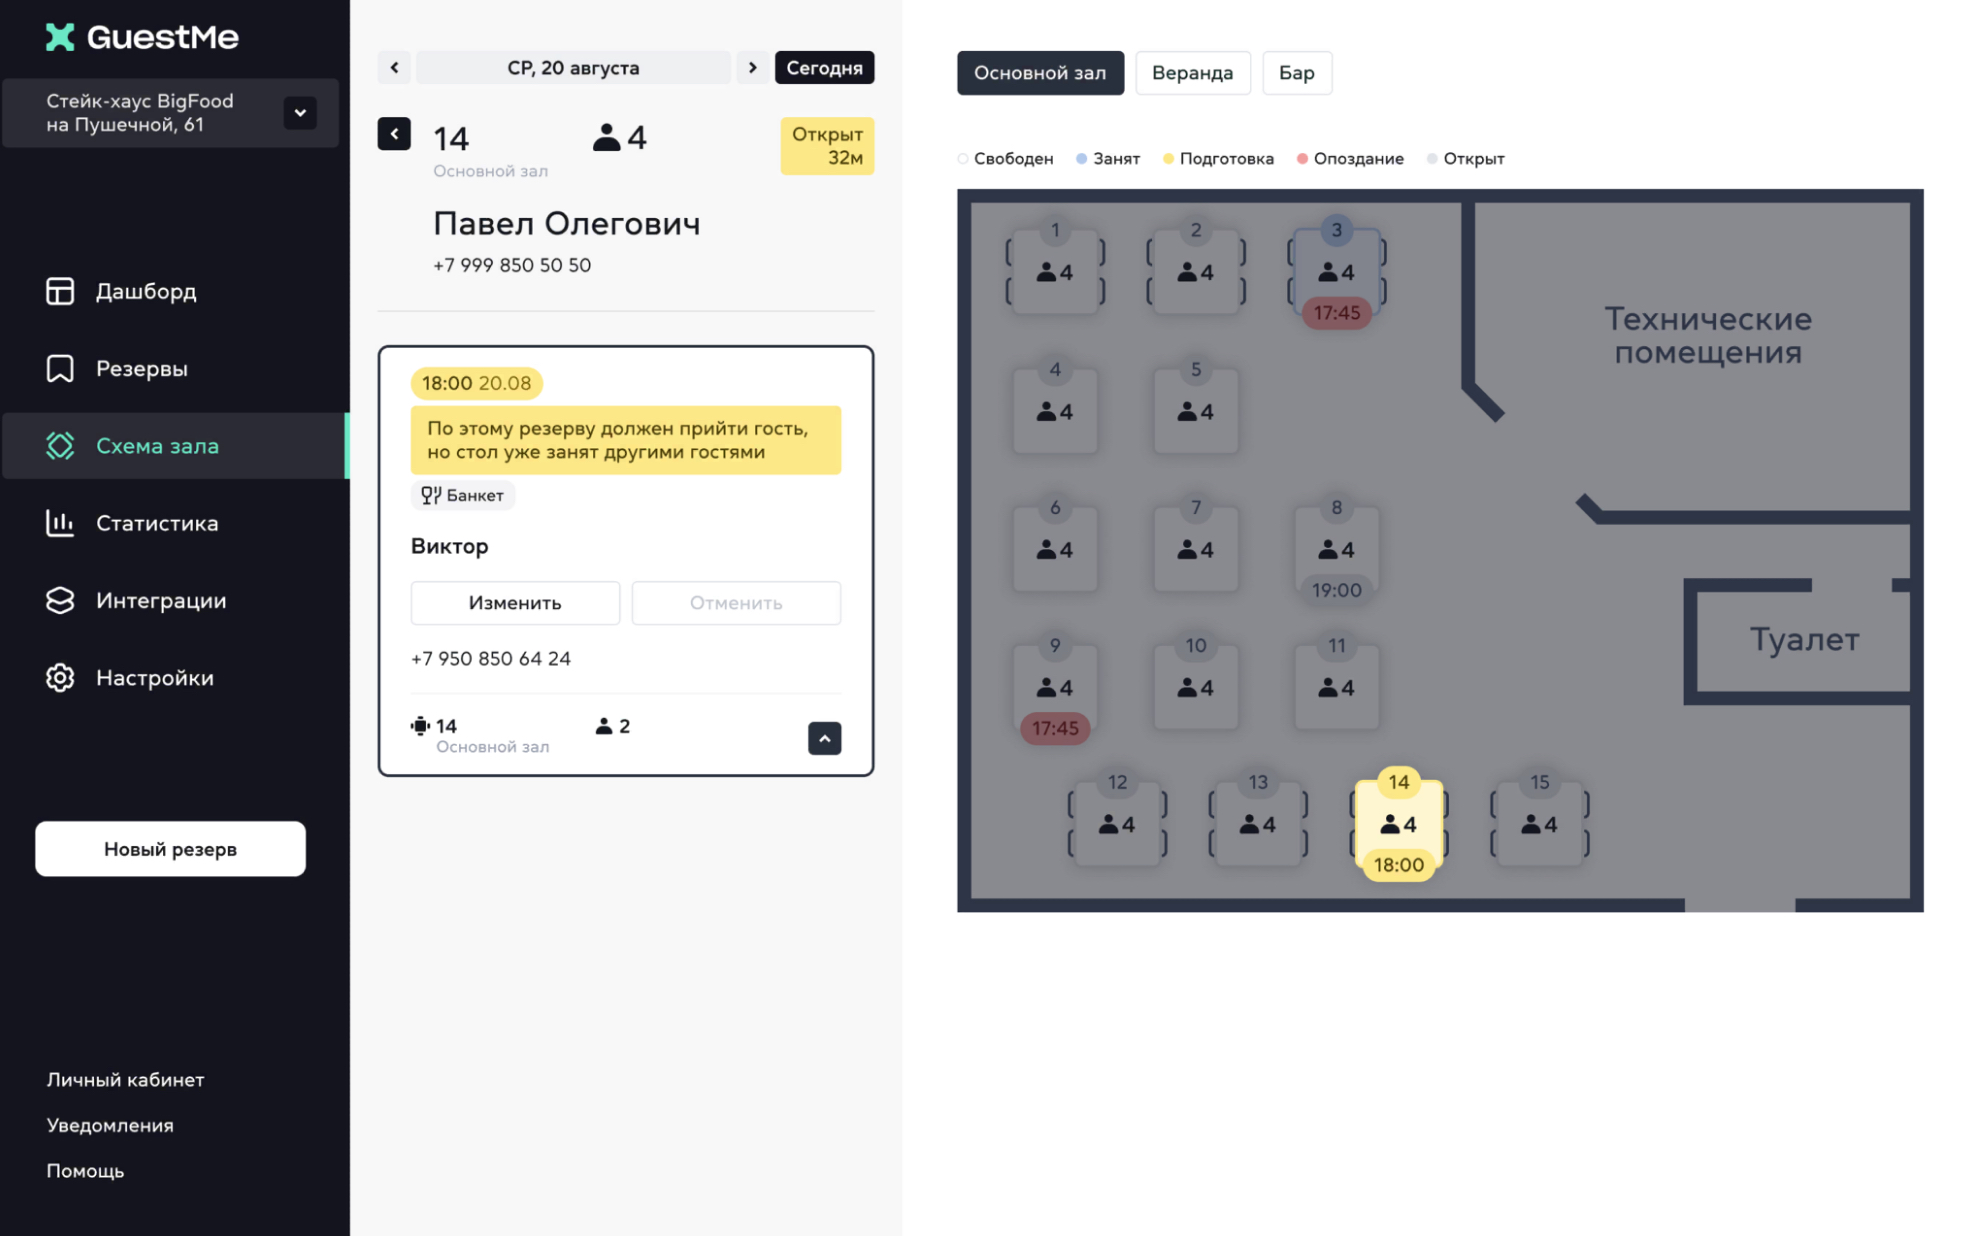Click the Статистика chart icon

click(x=60, y=523)
